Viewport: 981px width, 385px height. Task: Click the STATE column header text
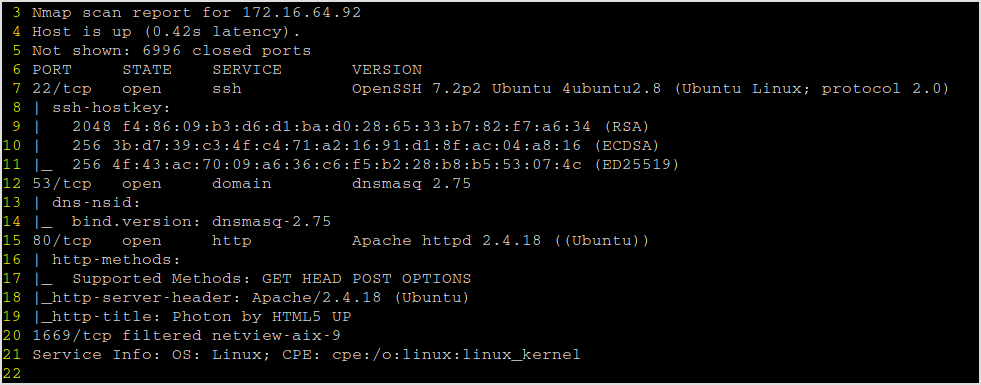click(146, 69)
